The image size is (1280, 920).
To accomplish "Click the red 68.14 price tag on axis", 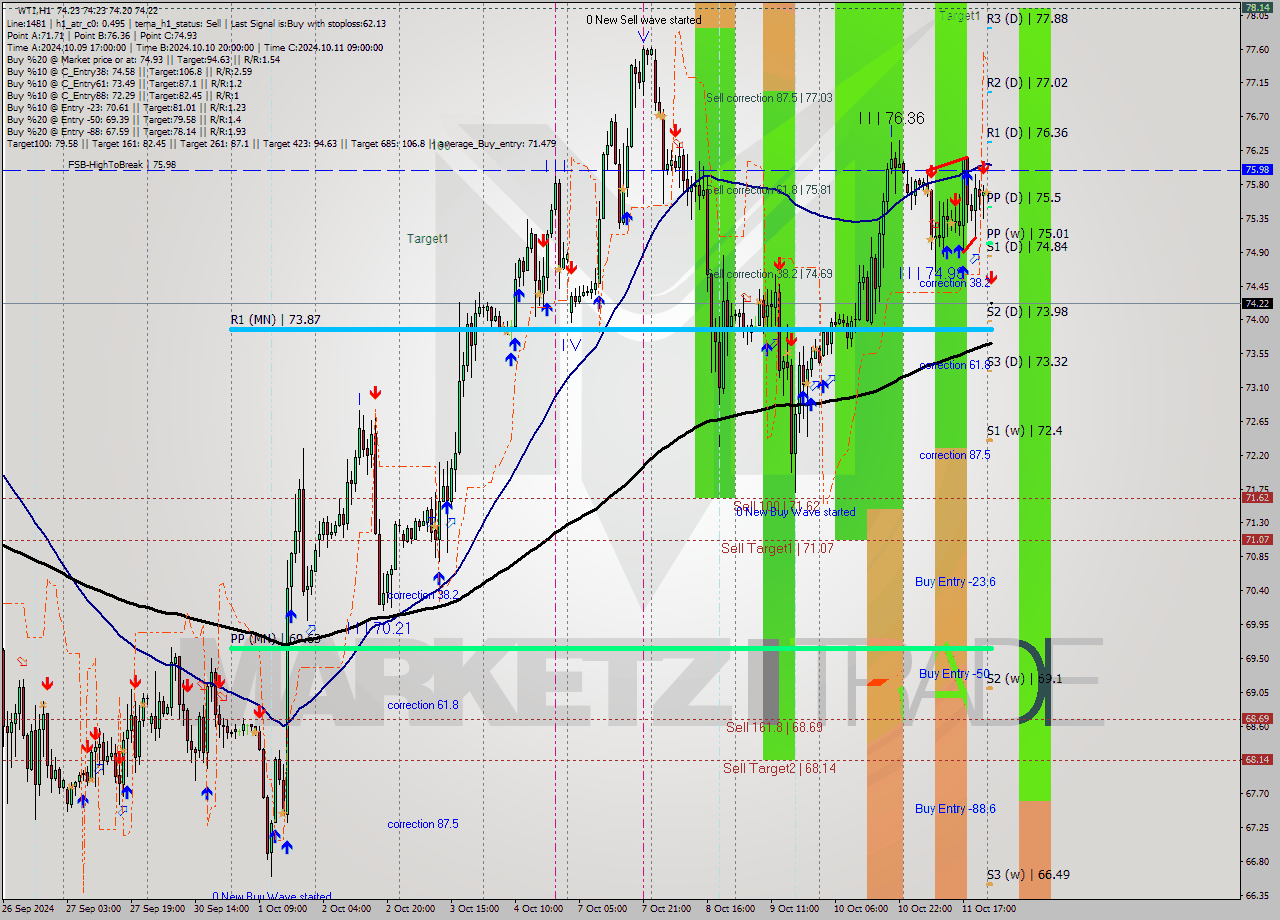I will (1257, 759).
